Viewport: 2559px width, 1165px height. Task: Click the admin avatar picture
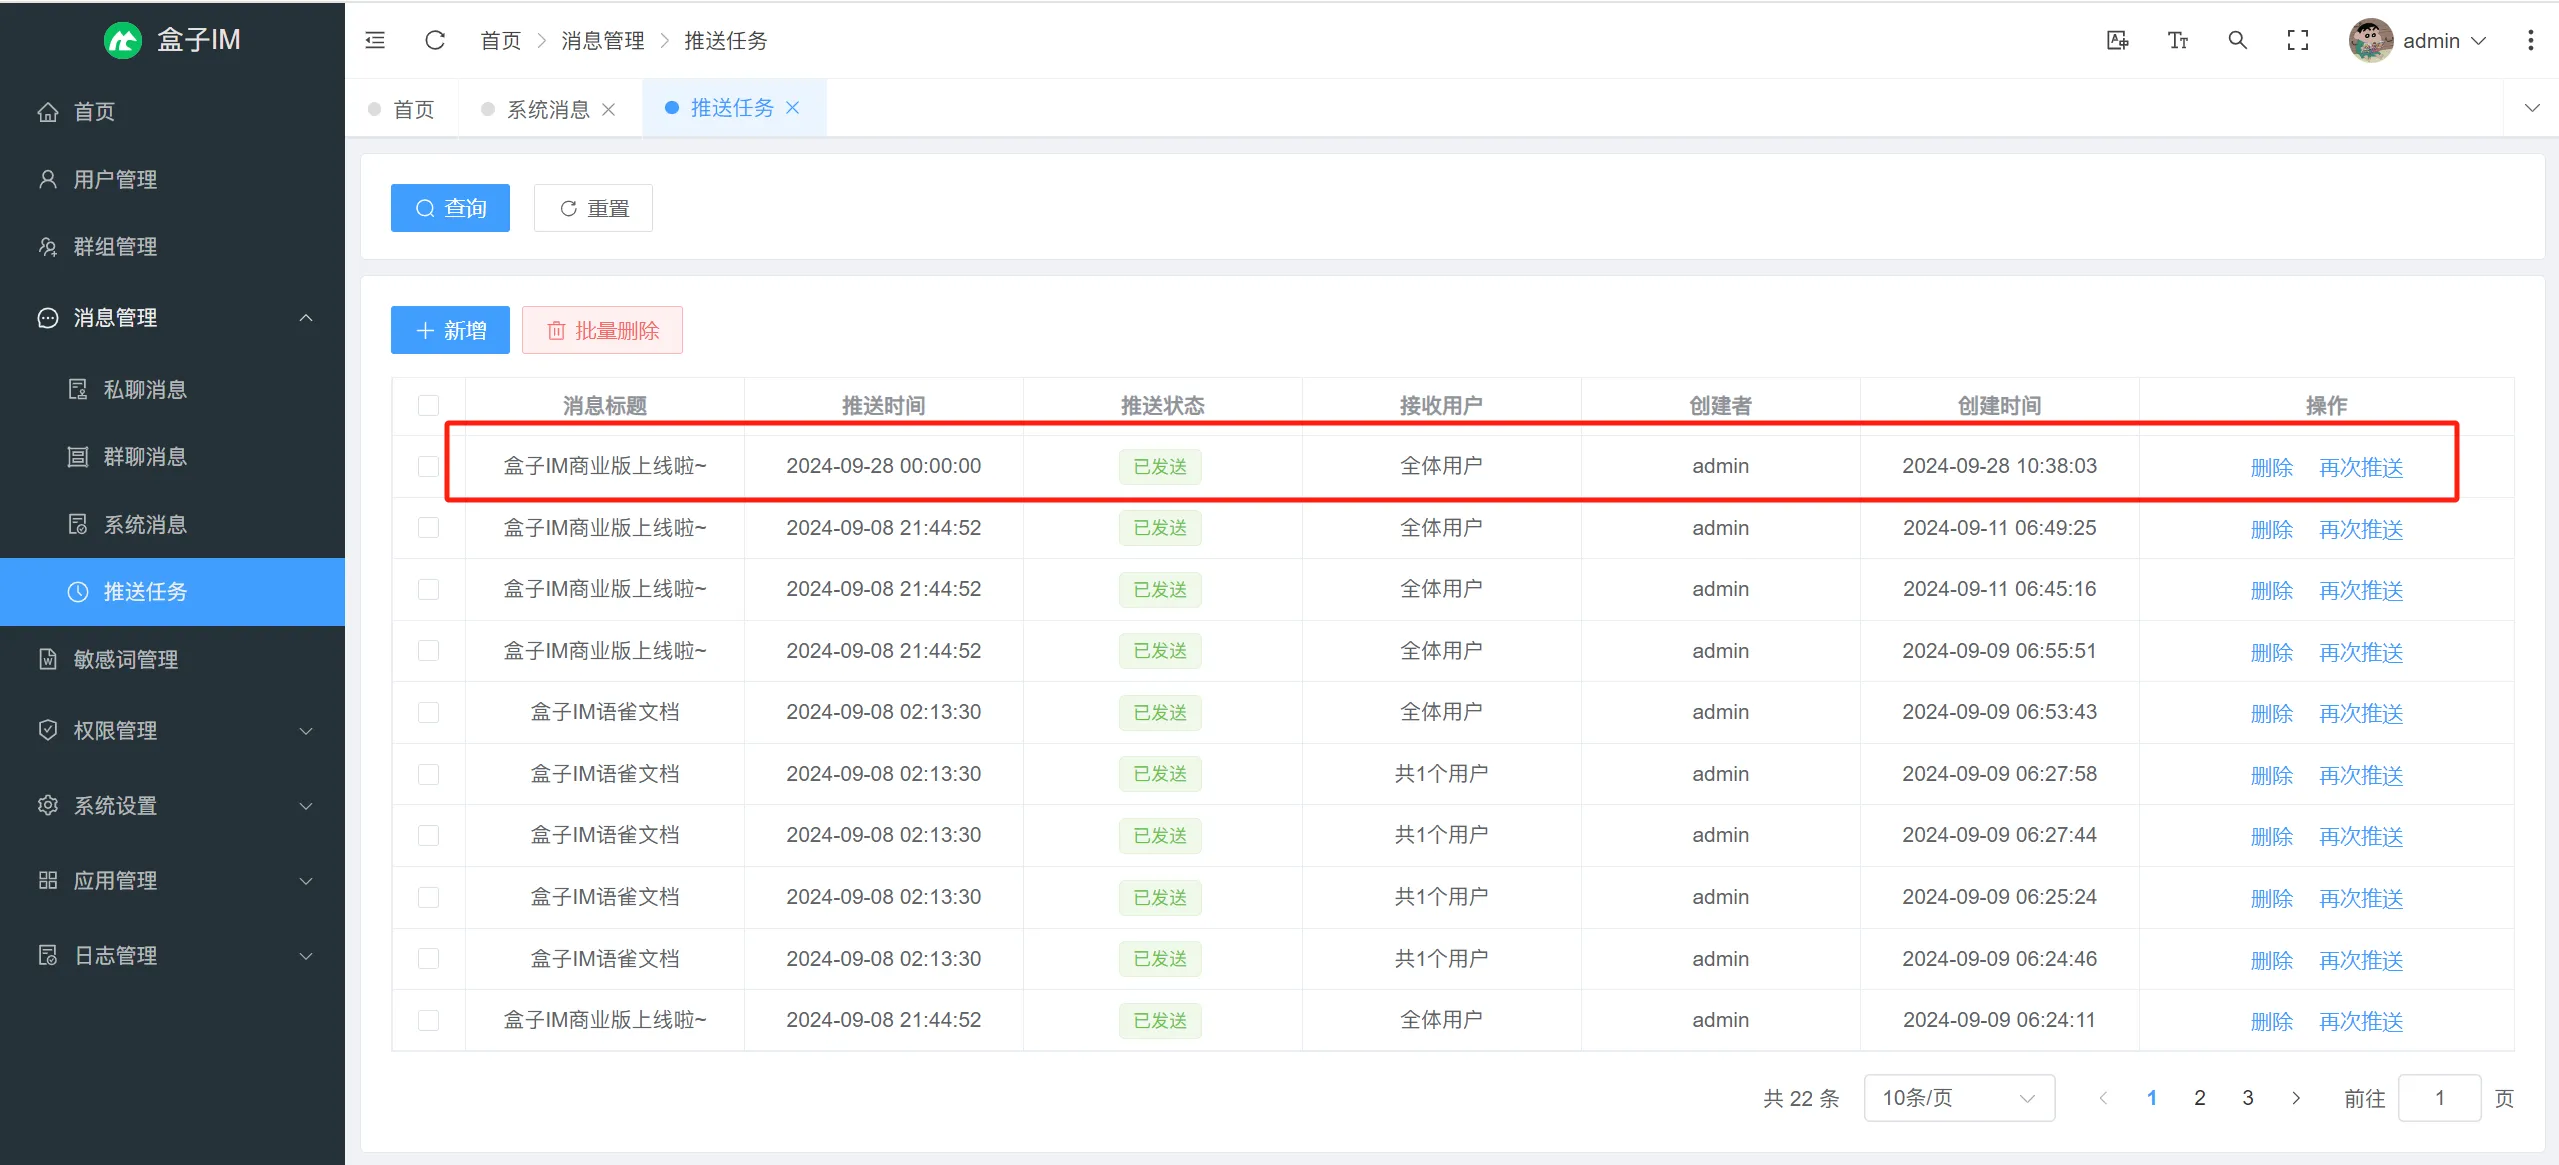[2370, 40]
